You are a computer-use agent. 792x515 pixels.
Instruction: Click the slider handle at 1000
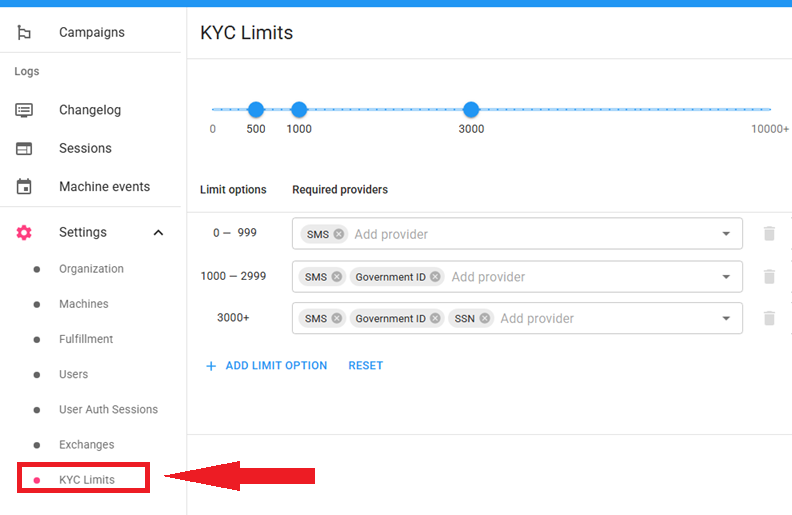[x=299, y=109]
